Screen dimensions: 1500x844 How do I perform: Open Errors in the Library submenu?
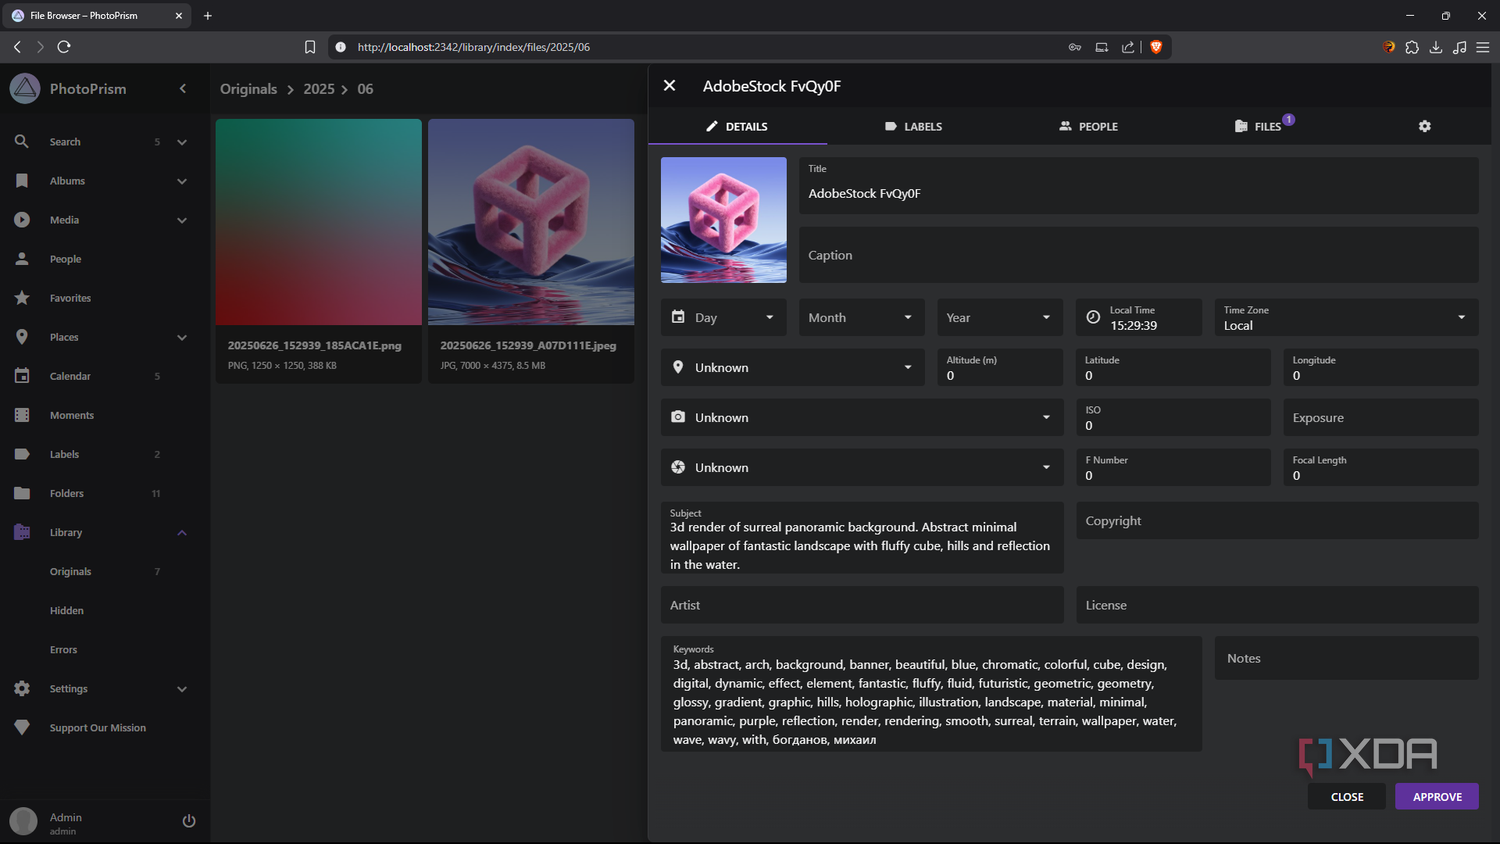pyautogui.click(x=63, y=650)
